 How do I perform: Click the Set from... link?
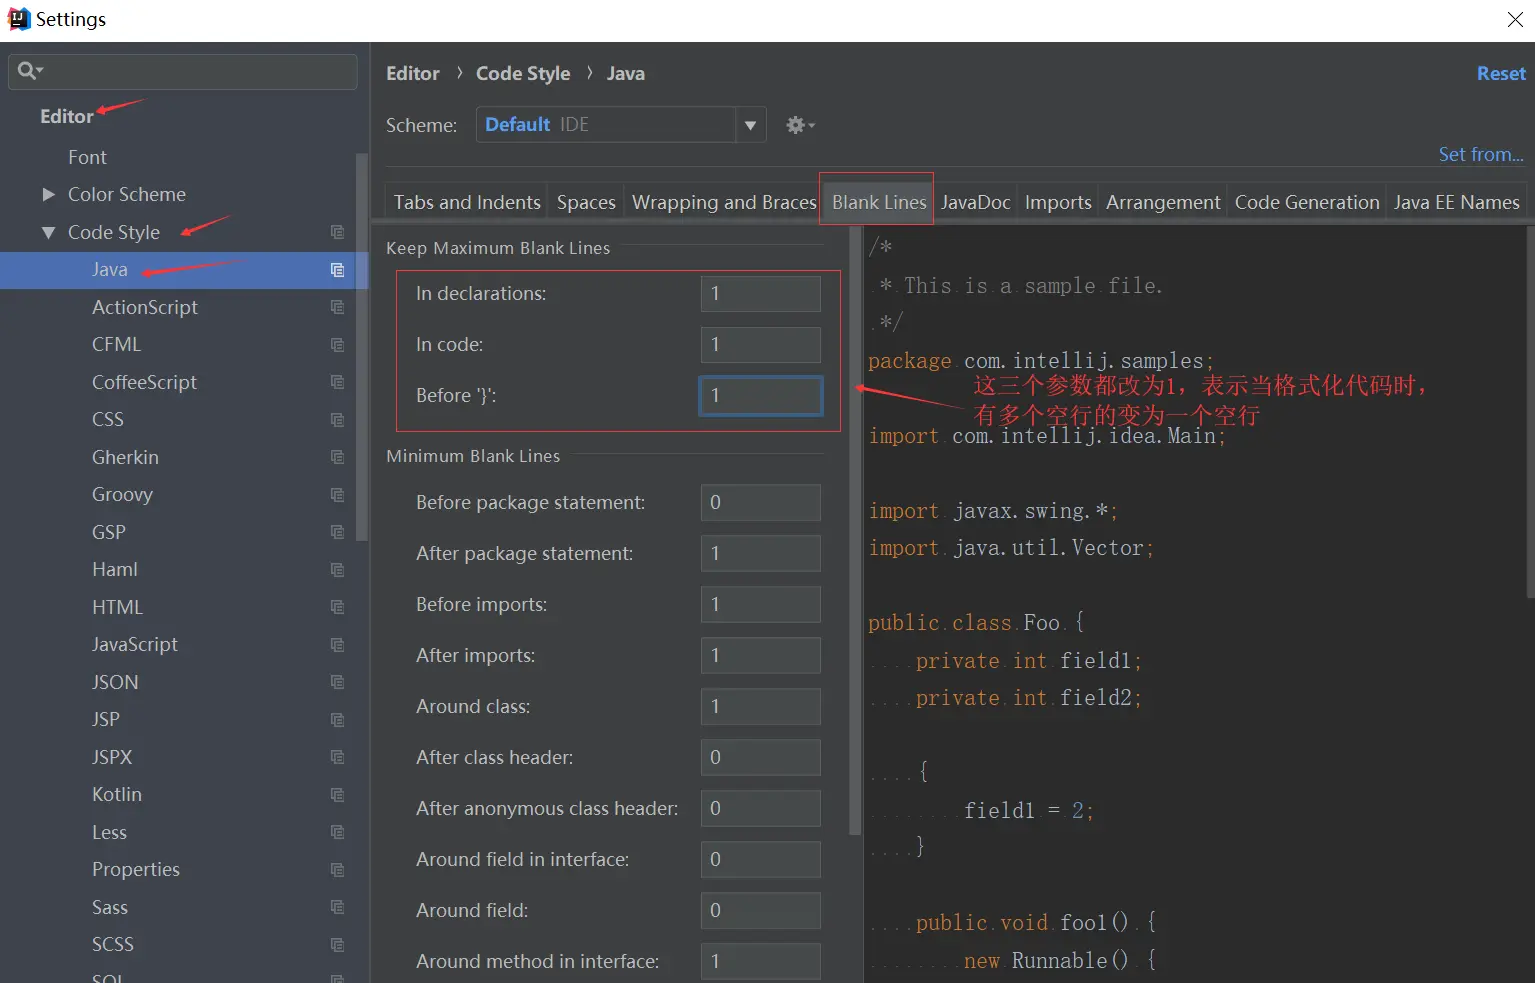point(1481,155)
